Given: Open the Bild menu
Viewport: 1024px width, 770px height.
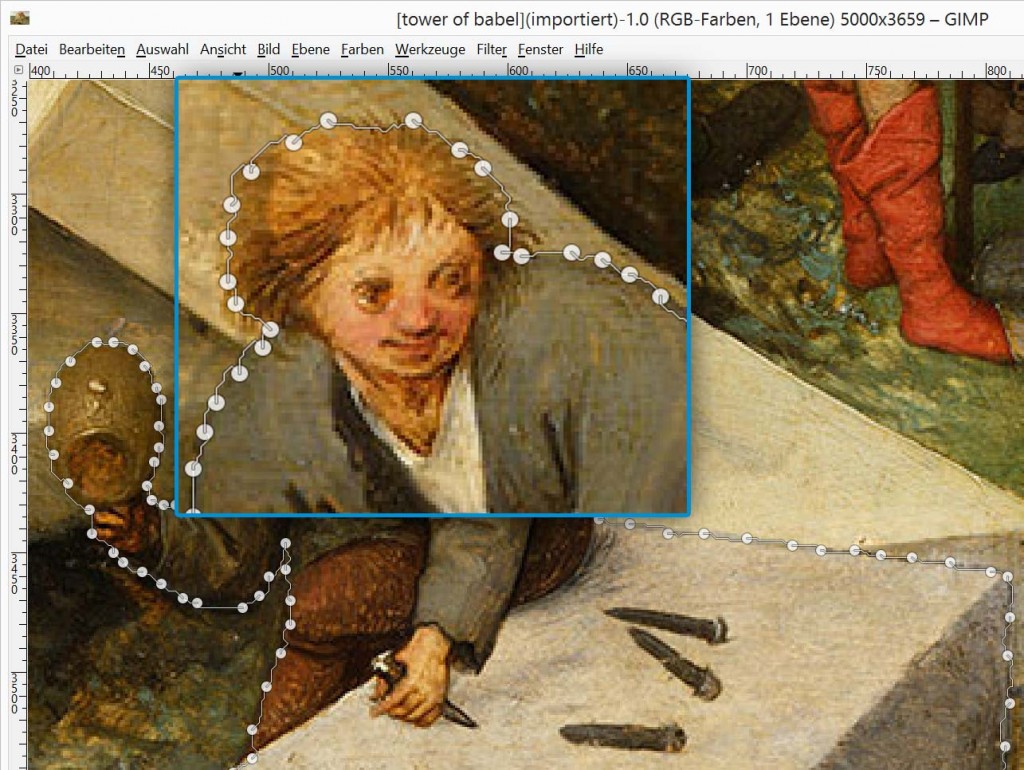Looking at the screenshot, I should (268, 49).
